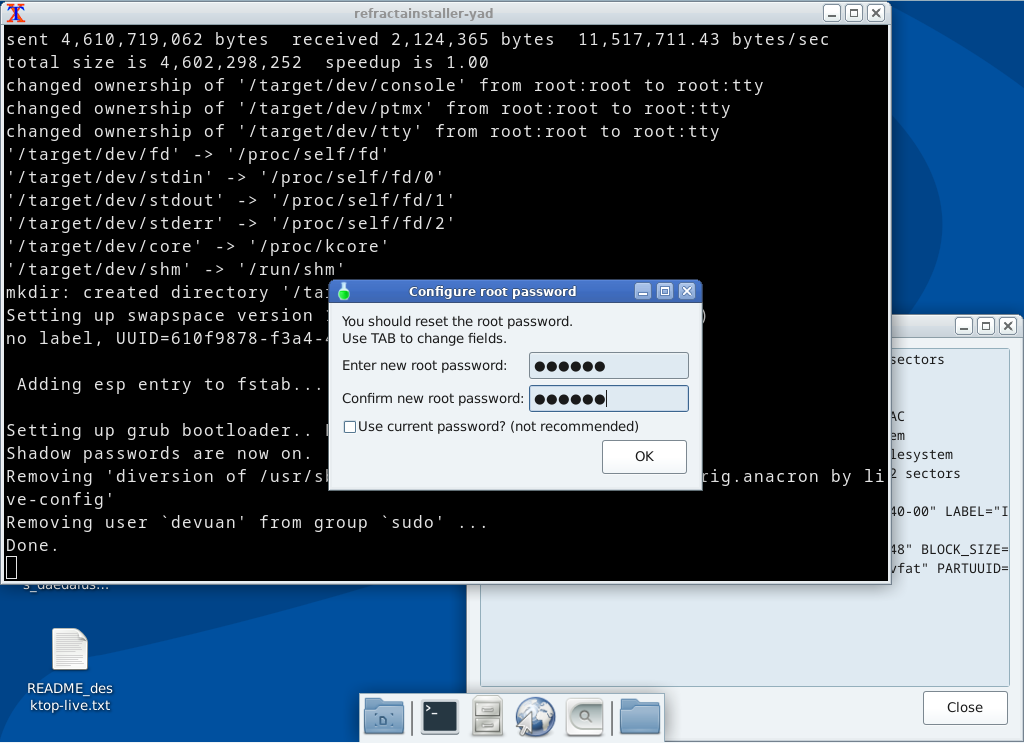Viewport: 1024px width, 743px height.
Task: Maximize the Configure root password dialog
Action: coord(664,291)
